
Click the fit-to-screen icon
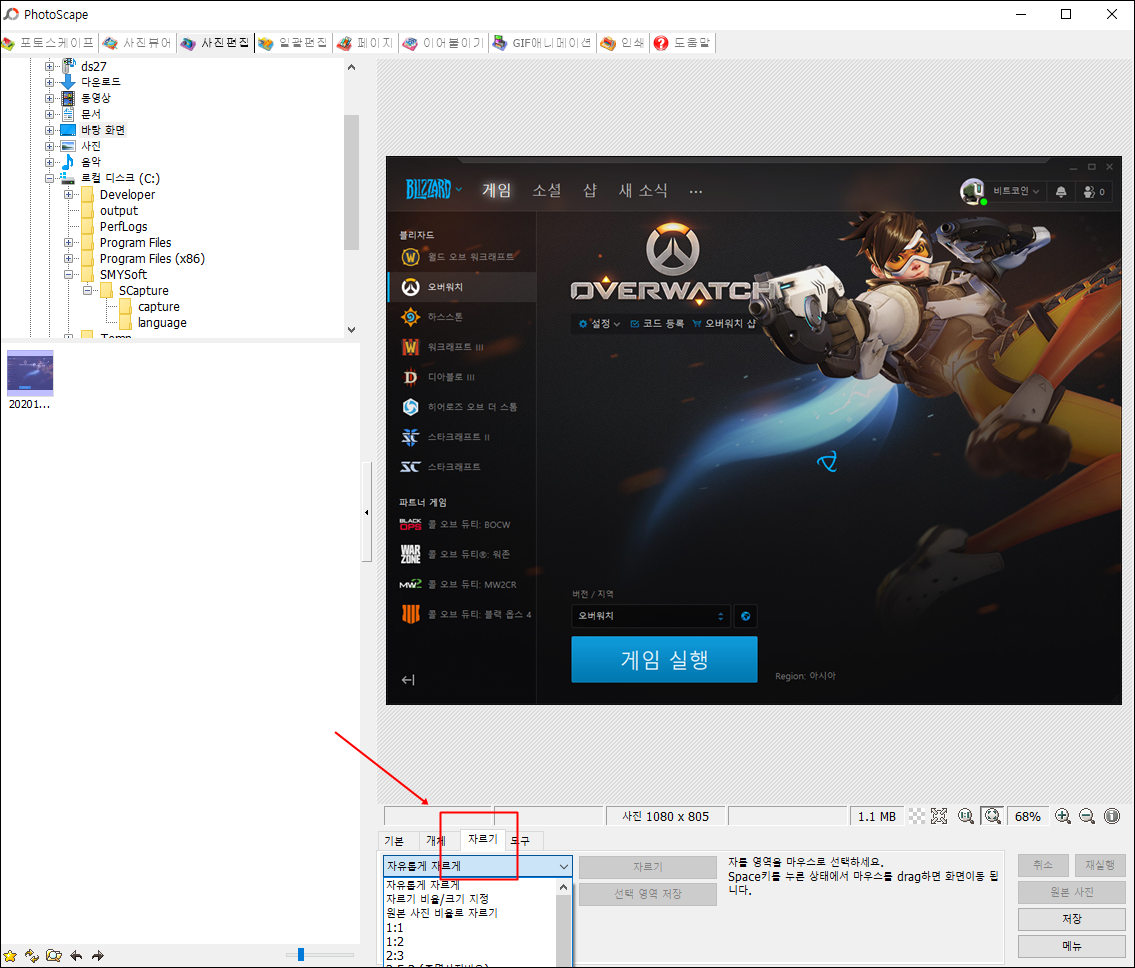pyautogui.click(x=939, y=817)
